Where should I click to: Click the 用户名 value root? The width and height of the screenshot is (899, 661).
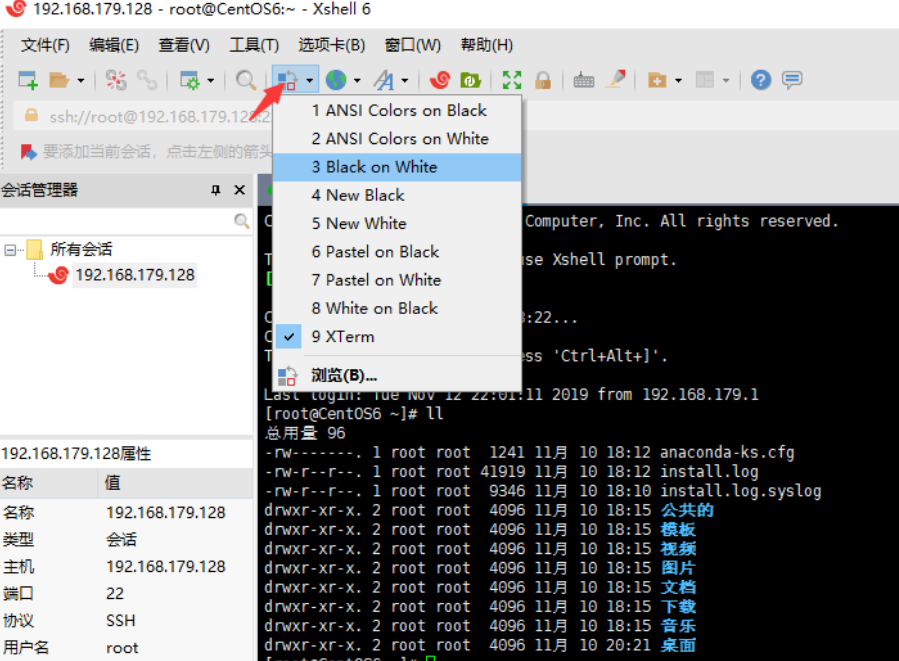(x=122, y=648)
